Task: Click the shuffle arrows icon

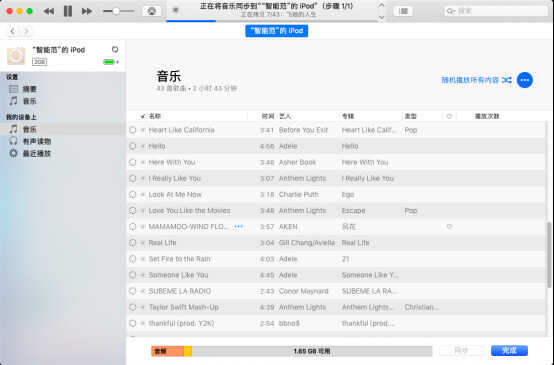Action: pos(507,80)
